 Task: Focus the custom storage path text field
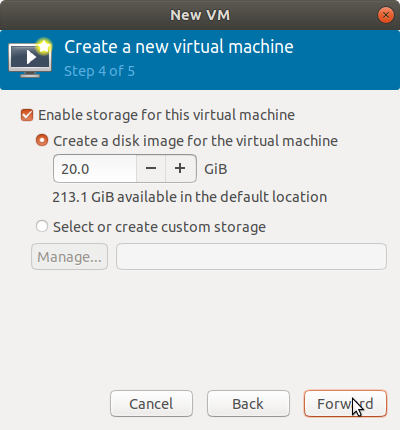click(x=251, y=257)
